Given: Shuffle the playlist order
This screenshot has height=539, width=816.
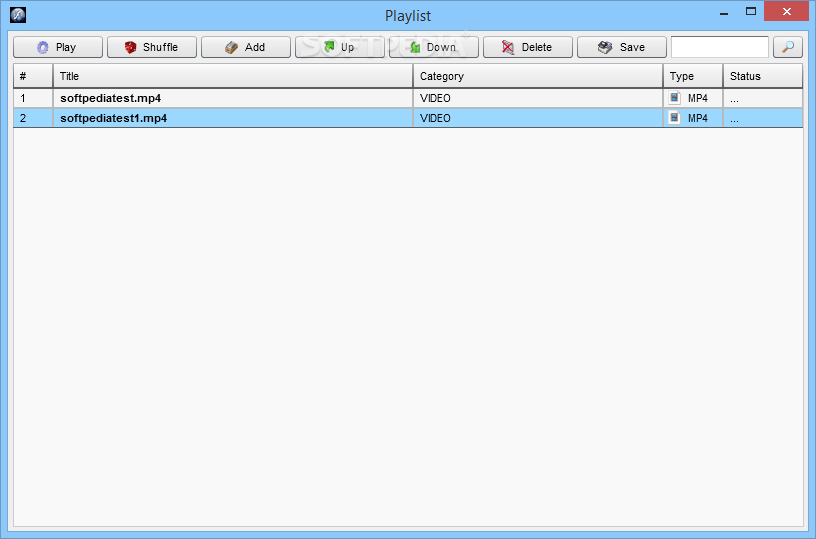Looking at the screenshot, I should click(x=152, y=47).
